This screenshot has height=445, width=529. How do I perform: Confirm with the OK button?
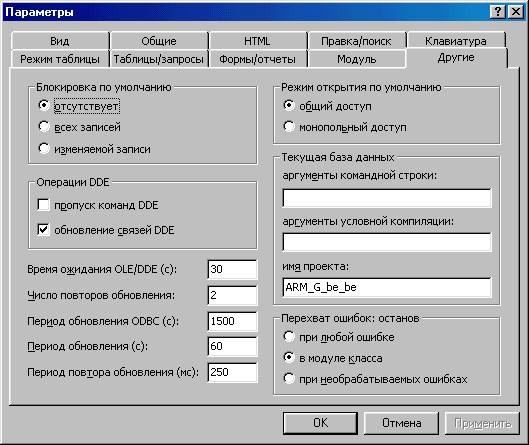pyautogui.click(x=320, y=423)
